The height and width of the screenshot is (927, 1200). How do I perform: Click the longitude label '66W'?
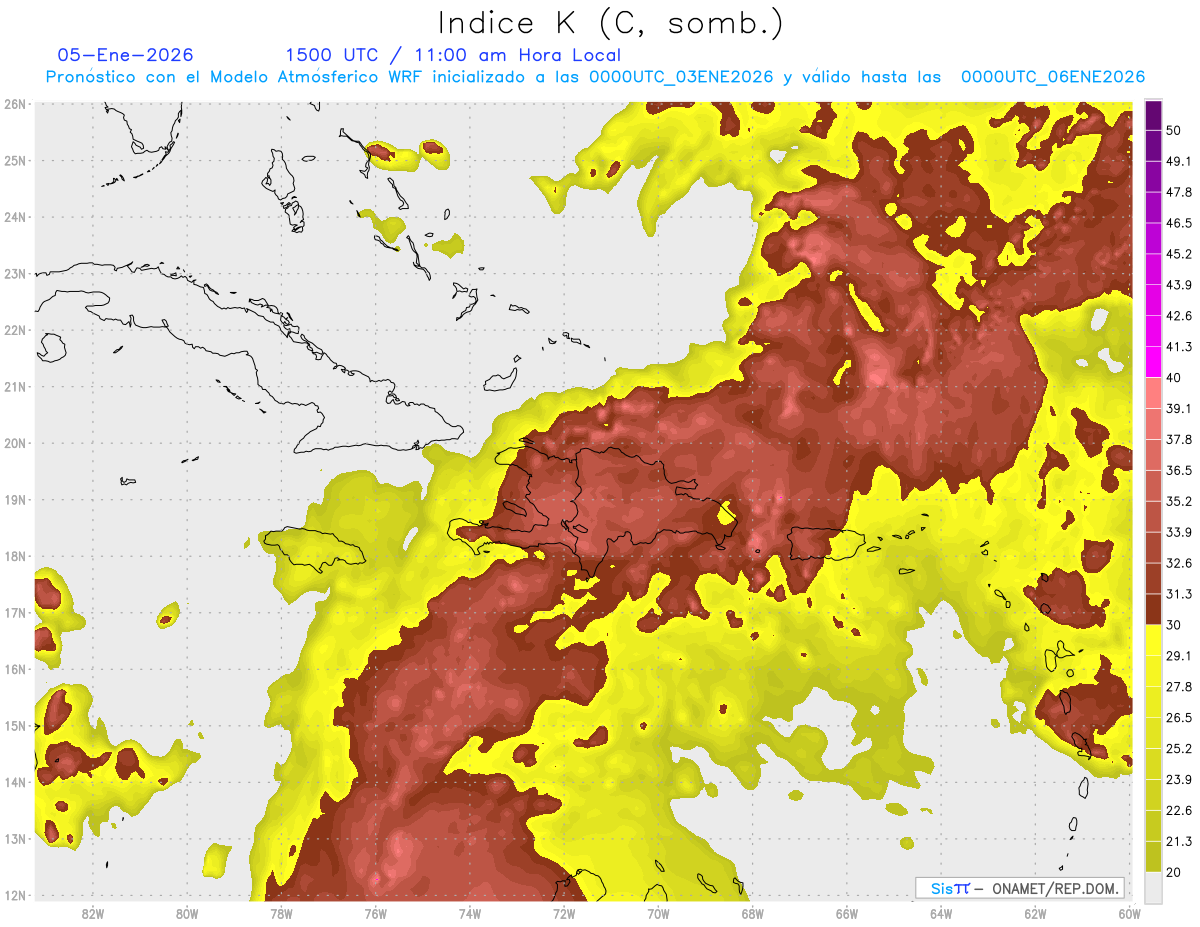tap(846, 914)
